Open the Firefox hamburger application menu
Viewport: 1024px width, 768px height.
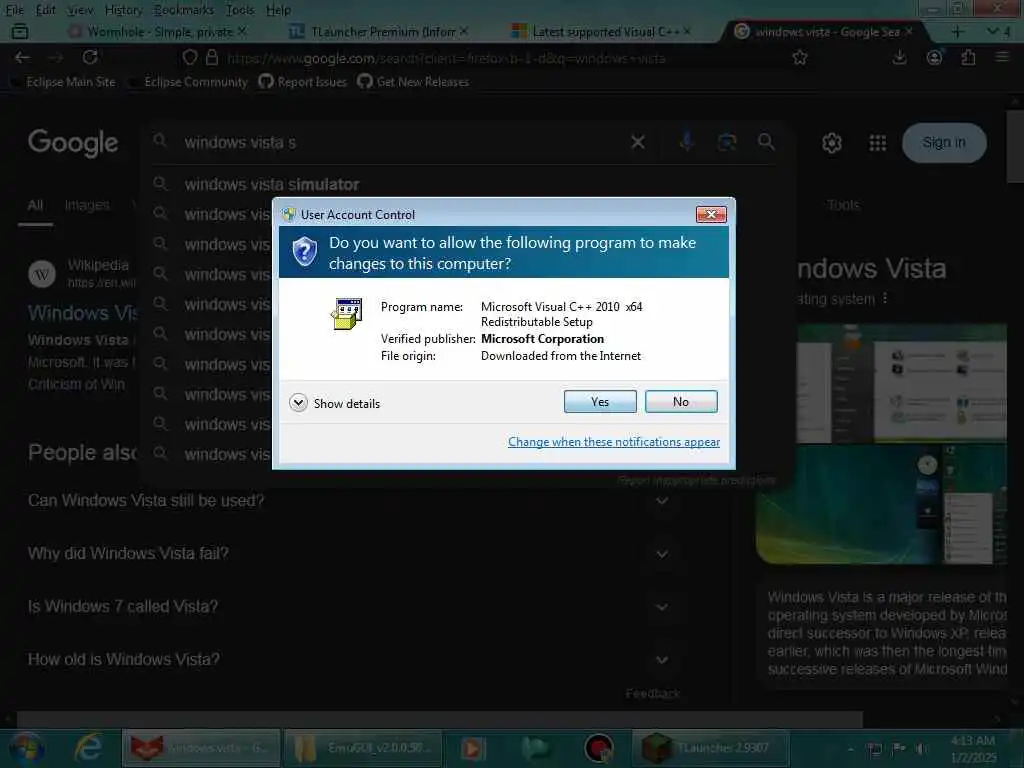(x=1002, y=57)
